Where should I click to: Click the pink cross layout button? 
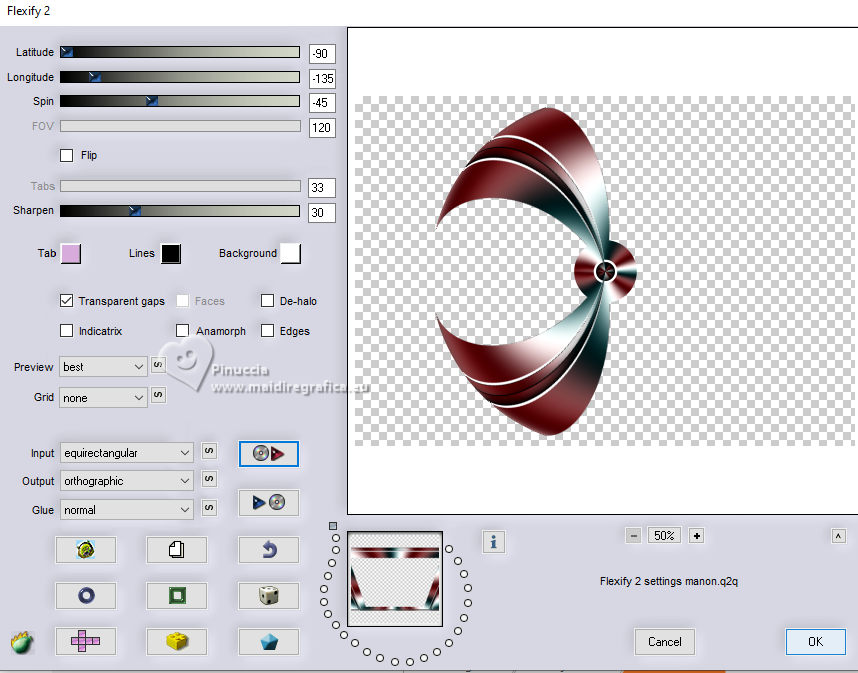click(x=85, y=641)
